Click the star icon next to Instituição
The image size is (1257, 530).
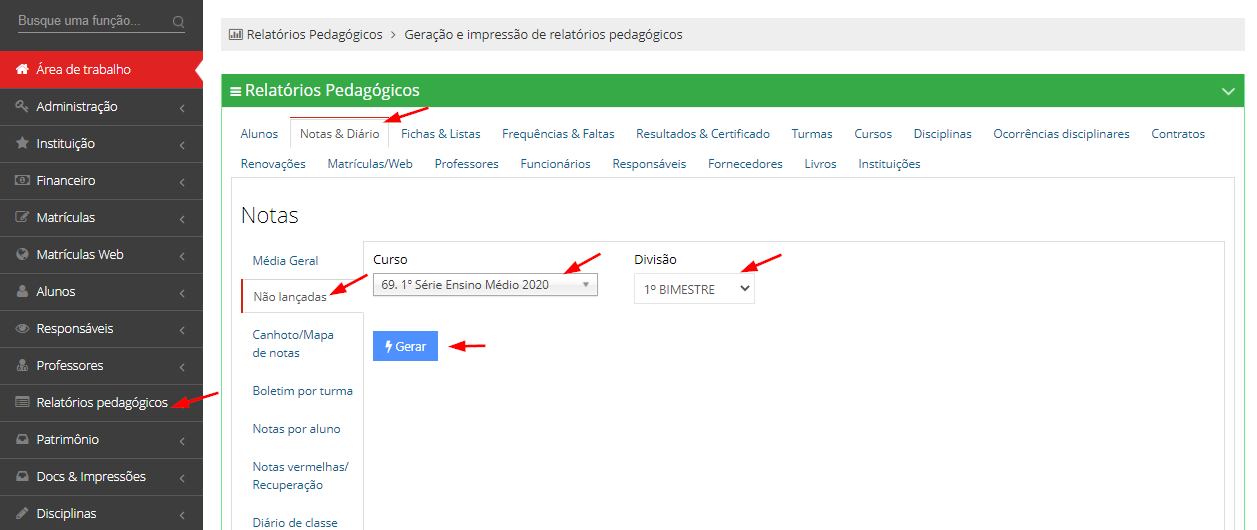pyautogui.click(x=22, y=144)
